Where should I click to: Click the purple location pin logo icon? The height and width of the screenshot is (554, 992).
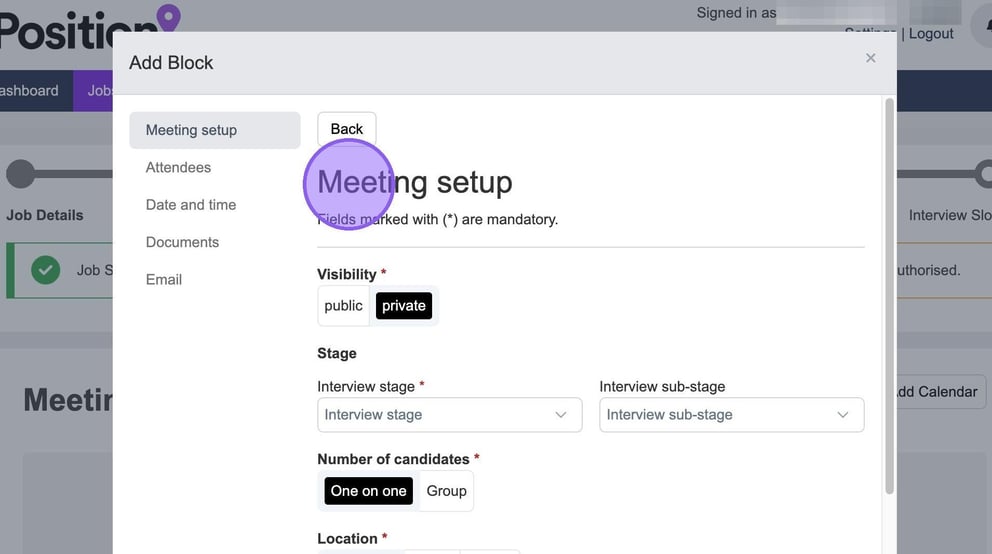coord(168,17)
